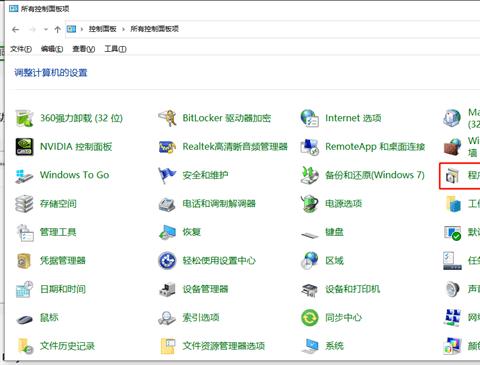The image size is (480, 365).
Task: Click the Realtek高清晰音频管理器 icon
Action: [x=167, y=147]
